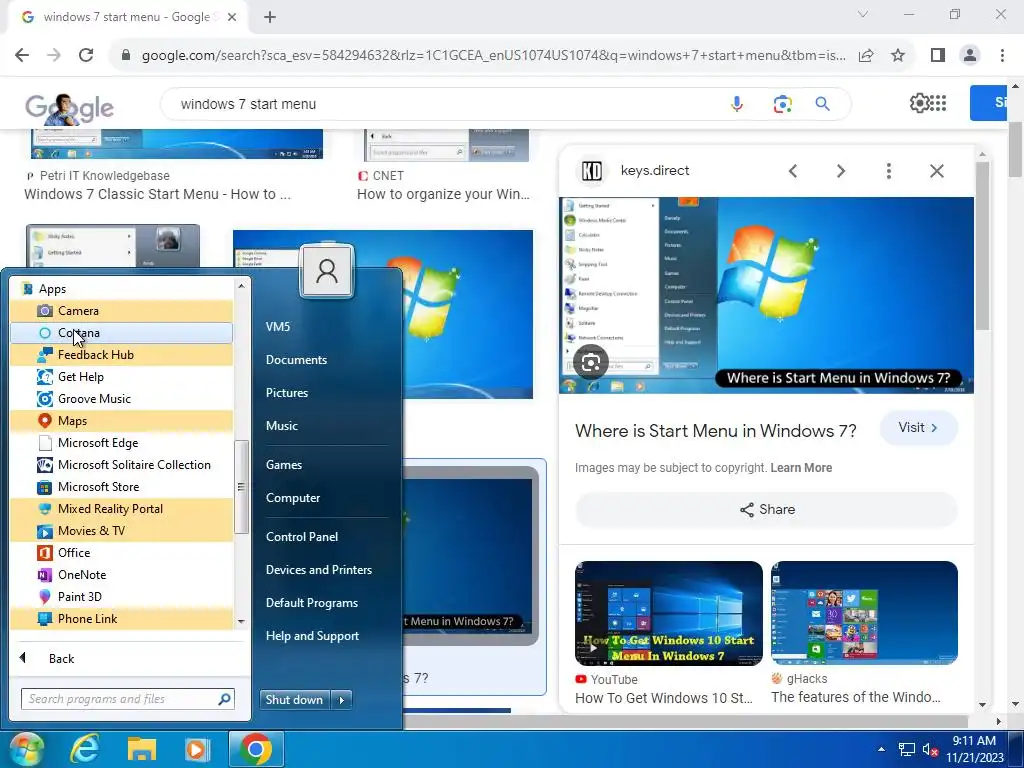The image size is (1024, 768).
Task: Open Microsoft Store app
Action: click(x=121, y=487)
